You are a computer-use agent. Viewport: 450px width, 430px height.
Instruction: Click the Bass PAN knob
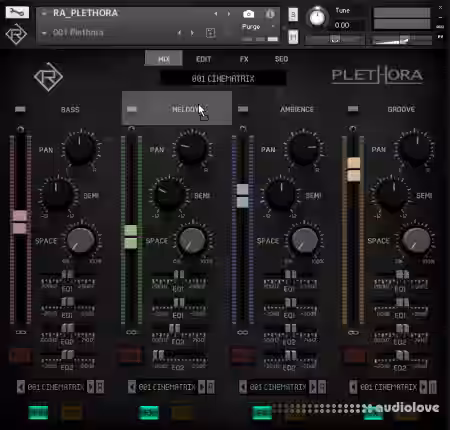coord(80,148)
